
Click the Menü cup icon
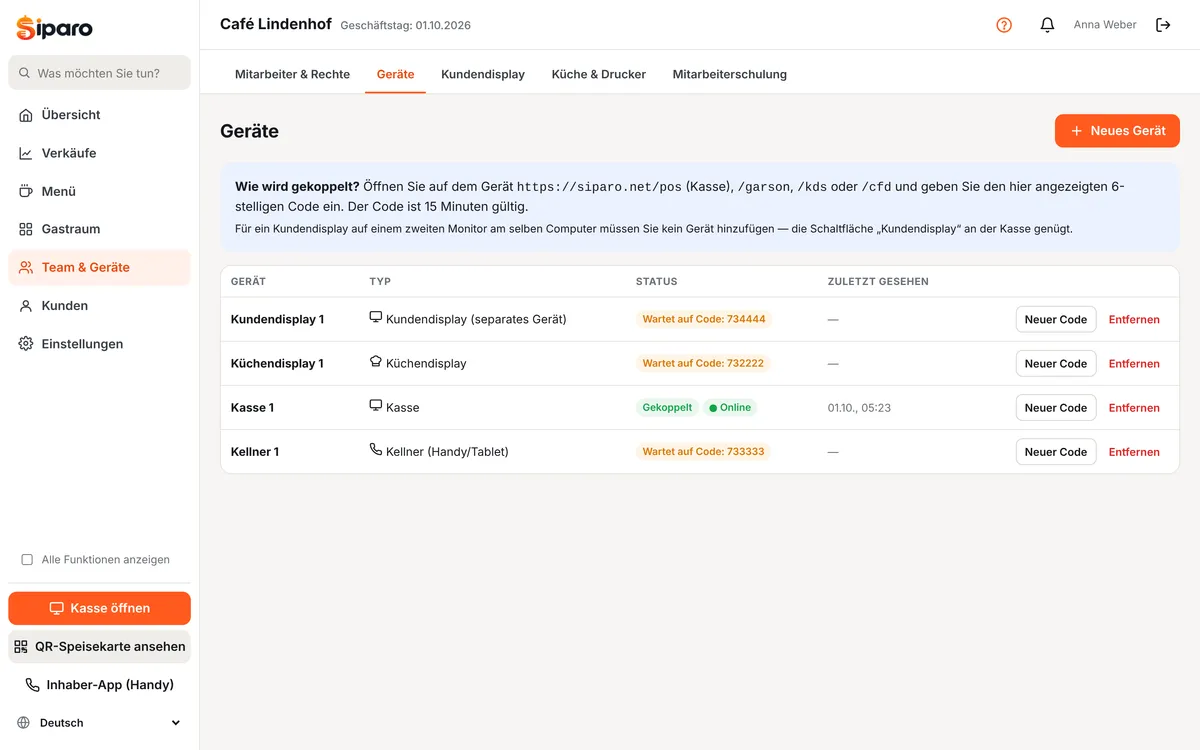[x=26, y=191]
